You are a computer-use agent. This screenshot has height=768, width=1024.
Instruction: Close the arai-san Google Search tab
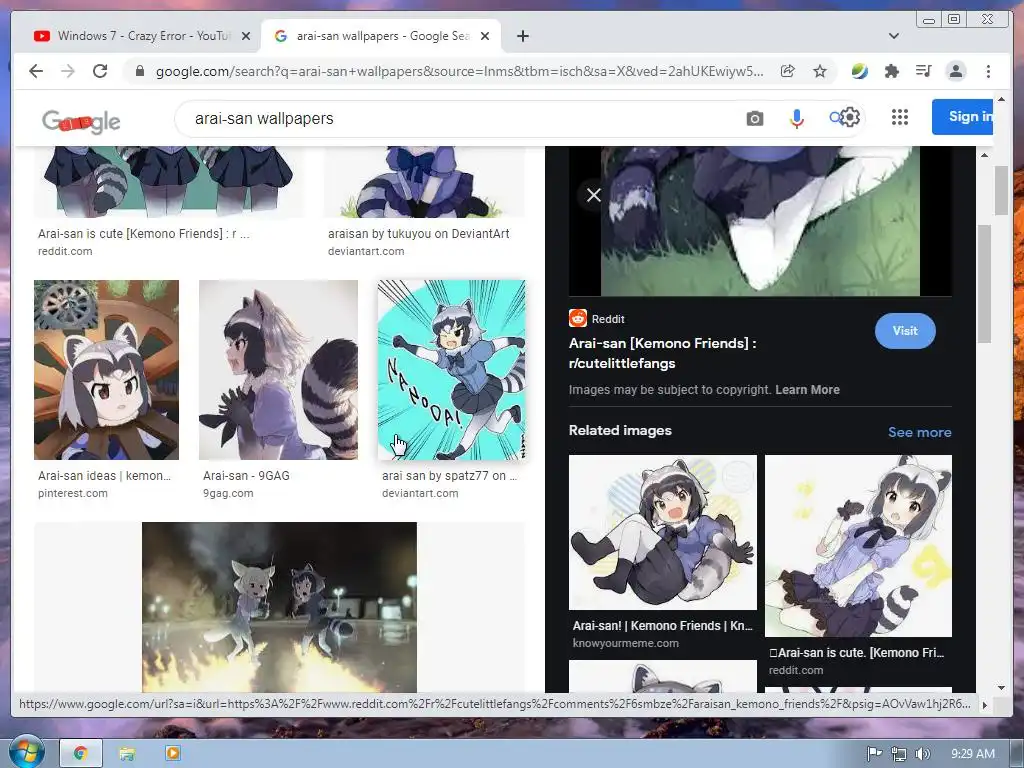(485, 36)
